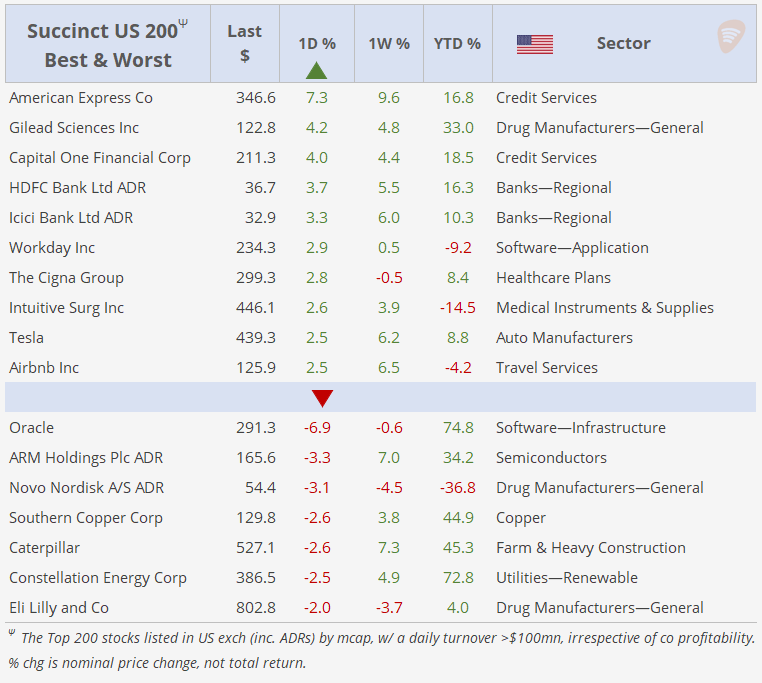
Task: Click Eli Lilly 1W value -3.7
Action: (389, 608)
